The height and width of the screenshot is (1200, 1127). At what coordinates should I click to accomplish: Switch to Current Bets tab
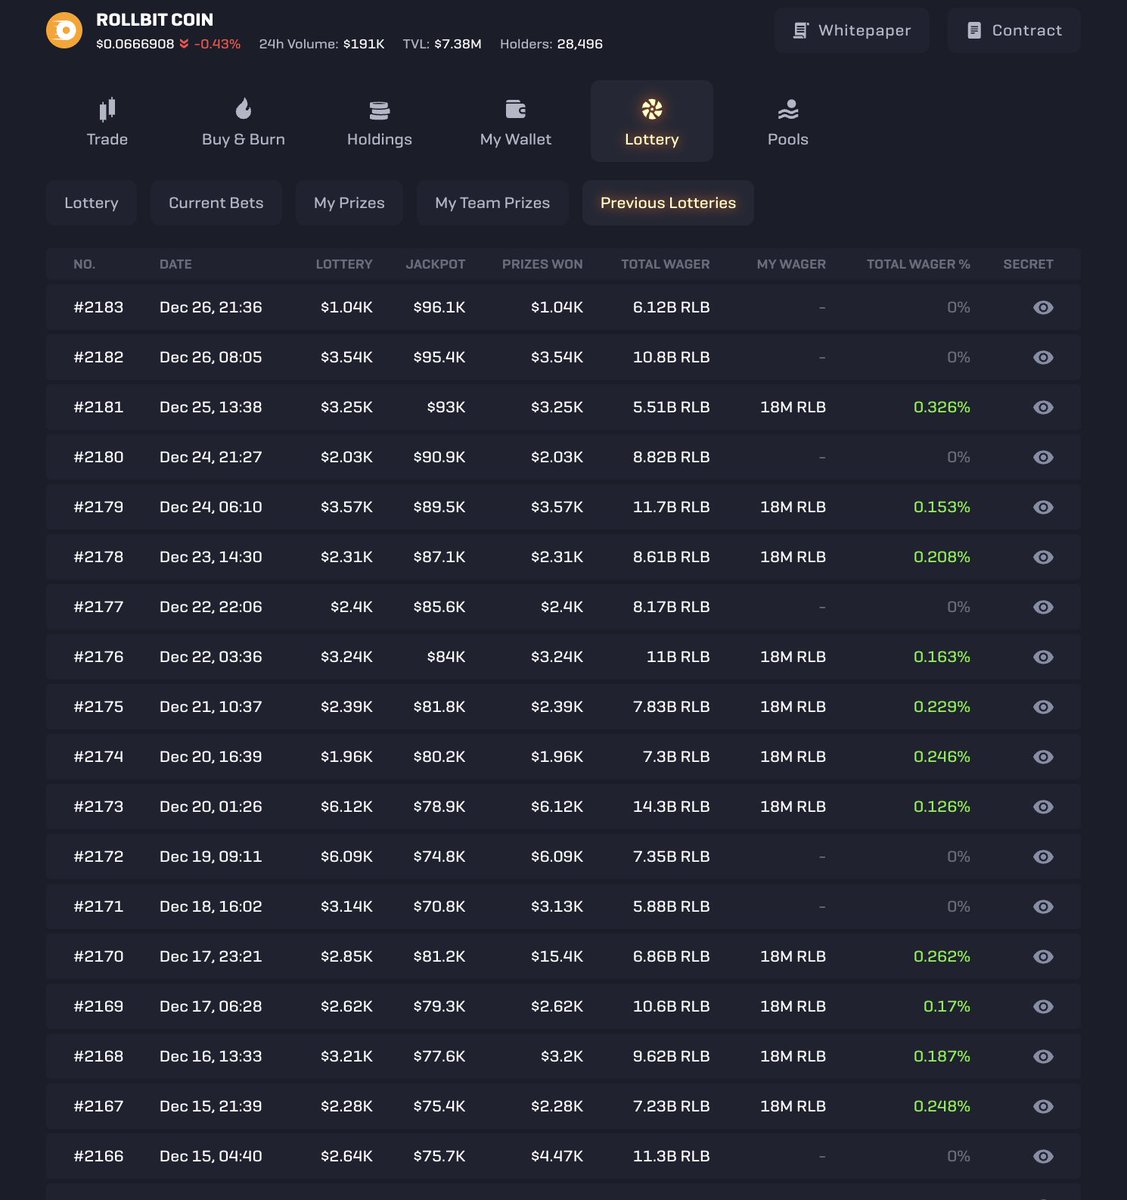216,203
